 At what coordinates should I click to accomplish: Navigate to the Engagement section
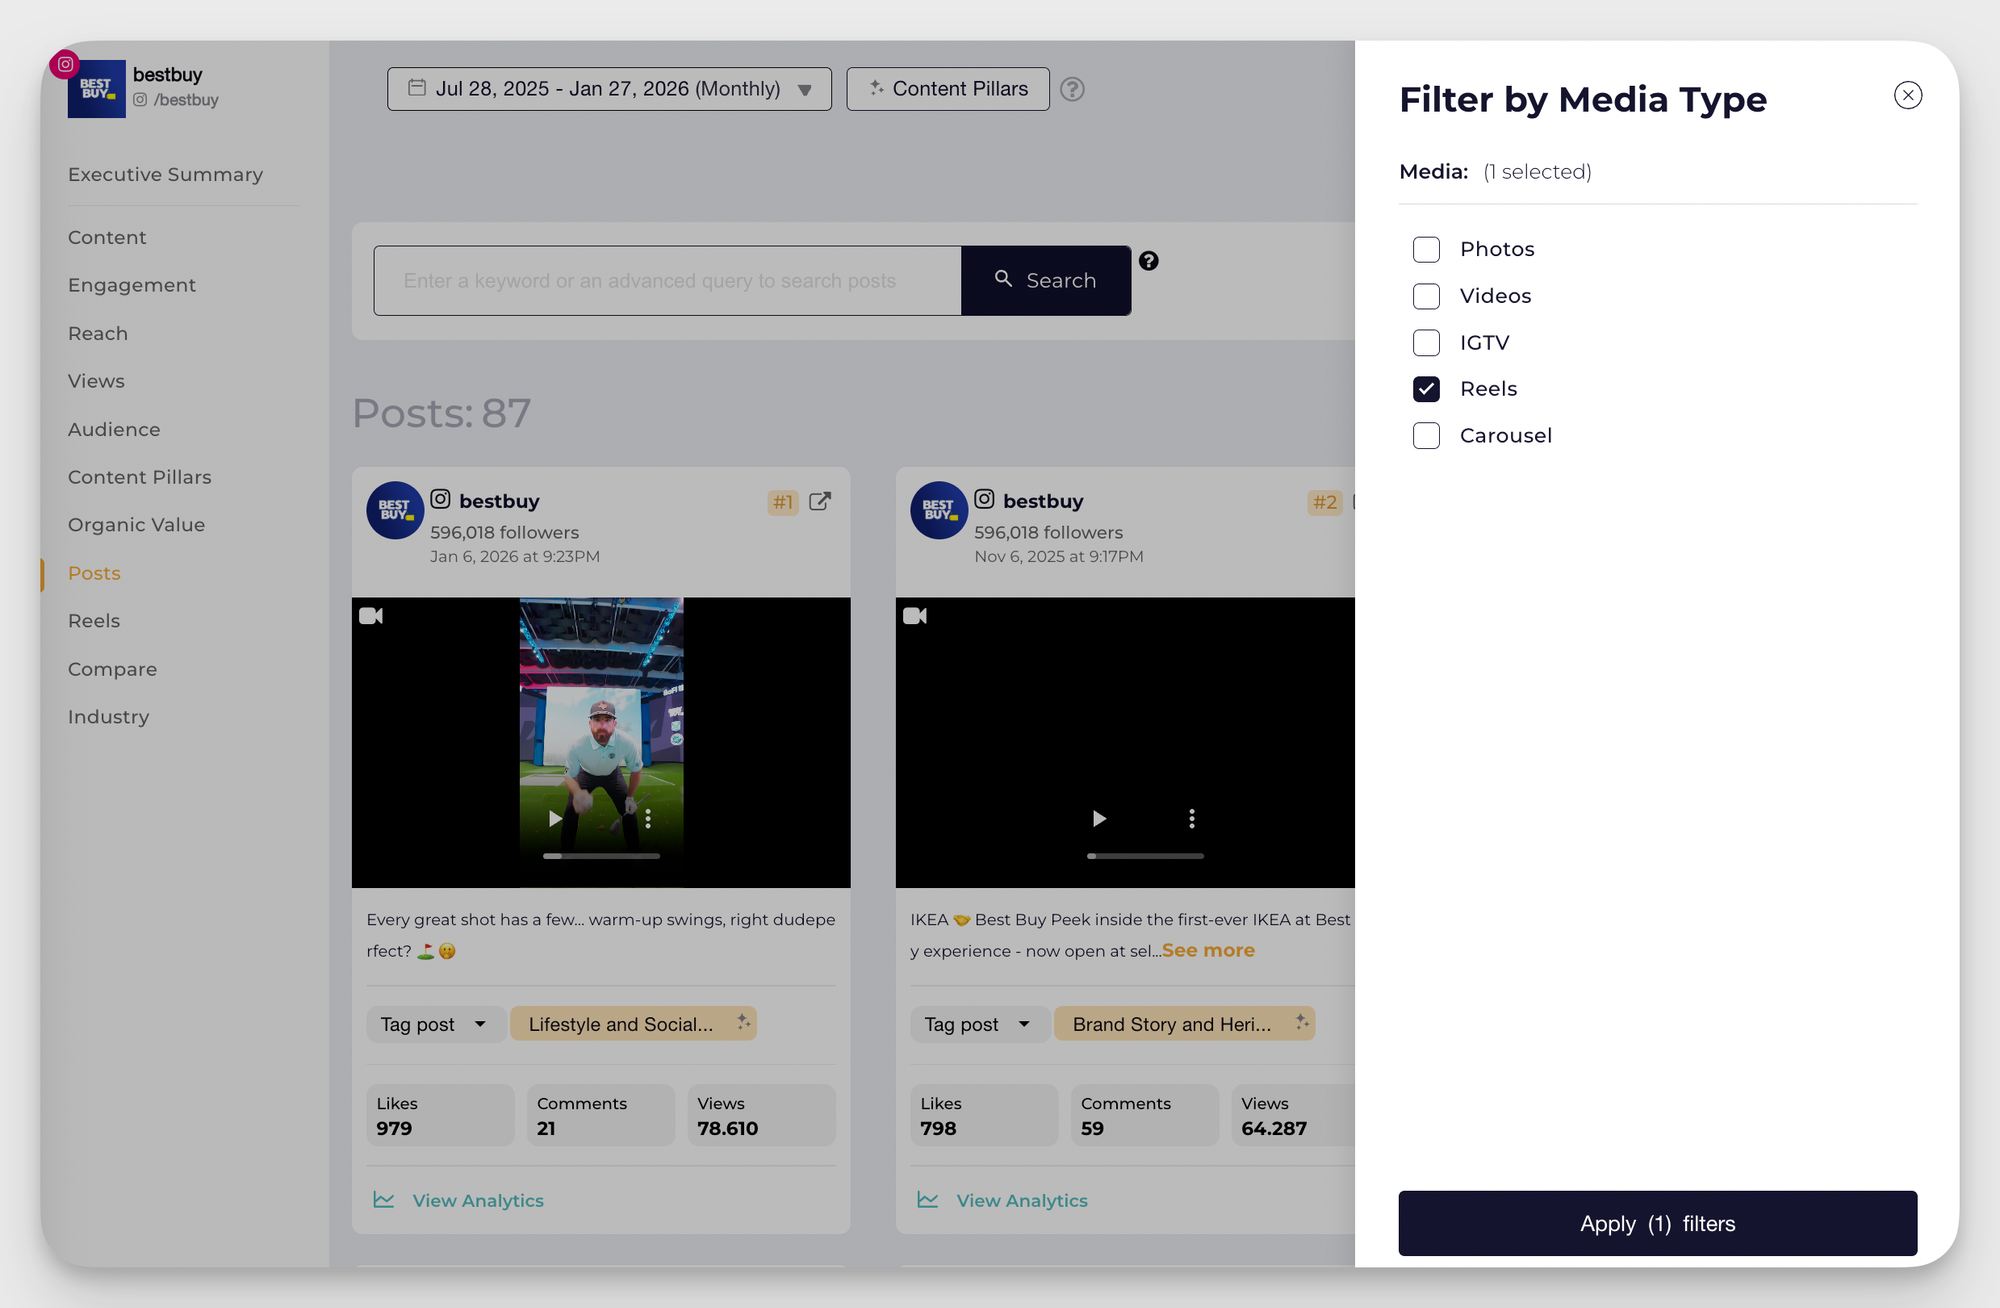coord(131,285)
